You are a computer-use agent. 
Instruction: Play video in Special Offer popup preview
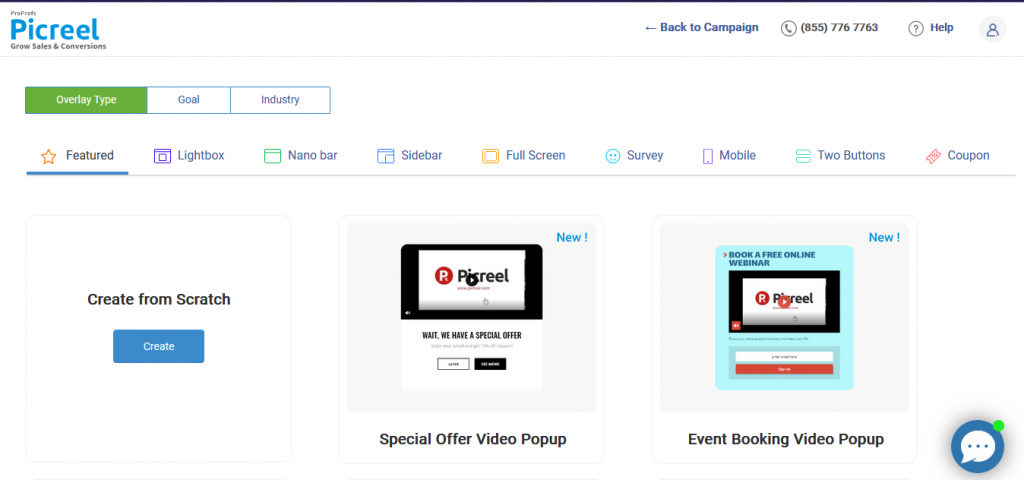point(472,281)
